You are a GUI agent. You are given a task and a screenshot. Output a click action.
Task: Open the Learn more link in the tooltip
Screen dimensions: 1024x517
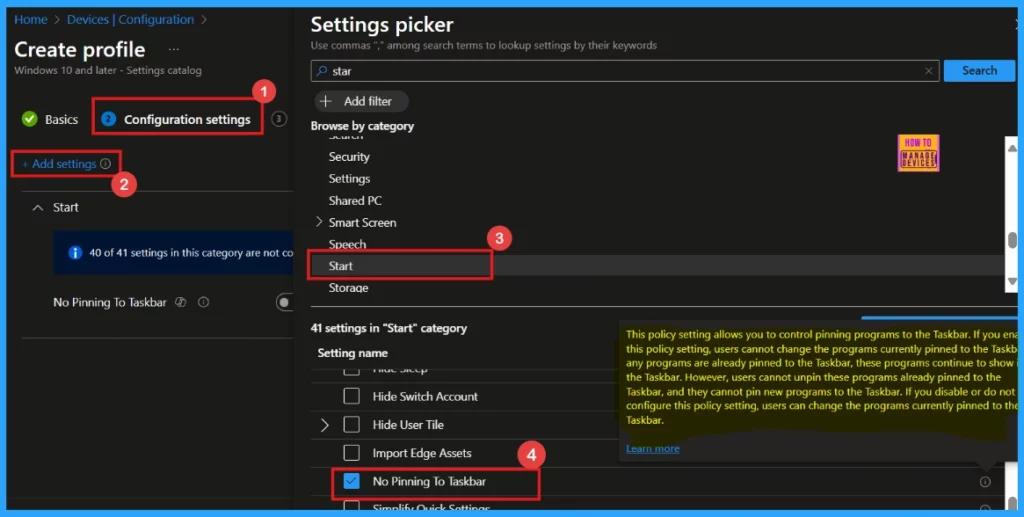pos(652,448)
